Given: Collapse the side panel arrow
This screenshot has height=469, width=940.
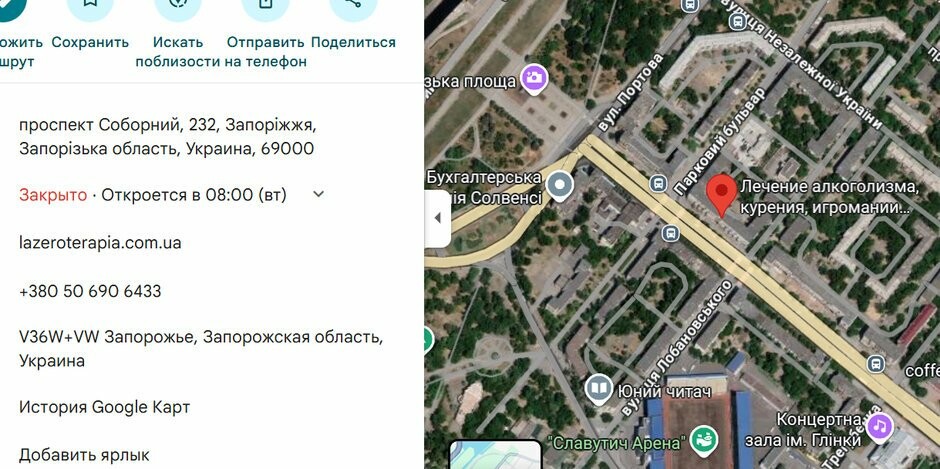Looking at the screenshot, I should pos(438,218).
